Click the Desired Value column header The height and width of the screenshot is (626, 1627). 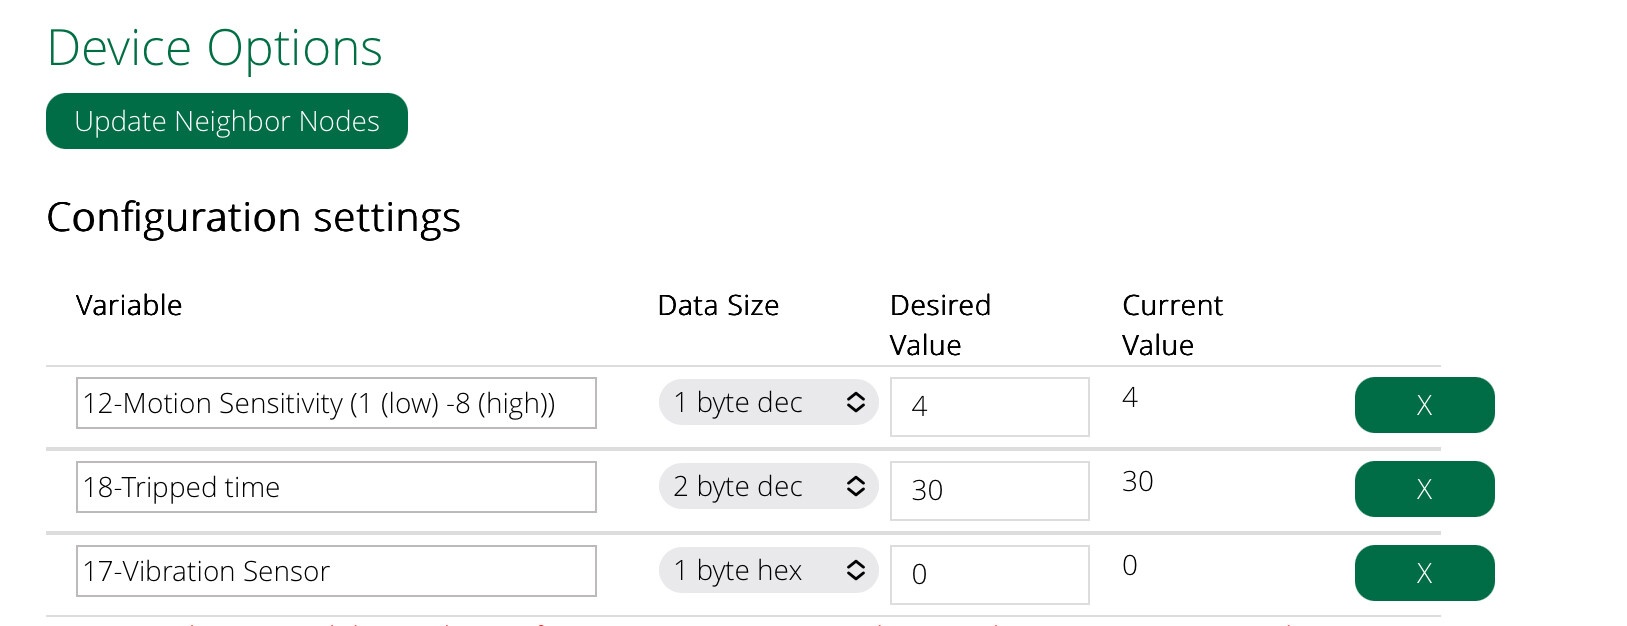coord(940,324)
